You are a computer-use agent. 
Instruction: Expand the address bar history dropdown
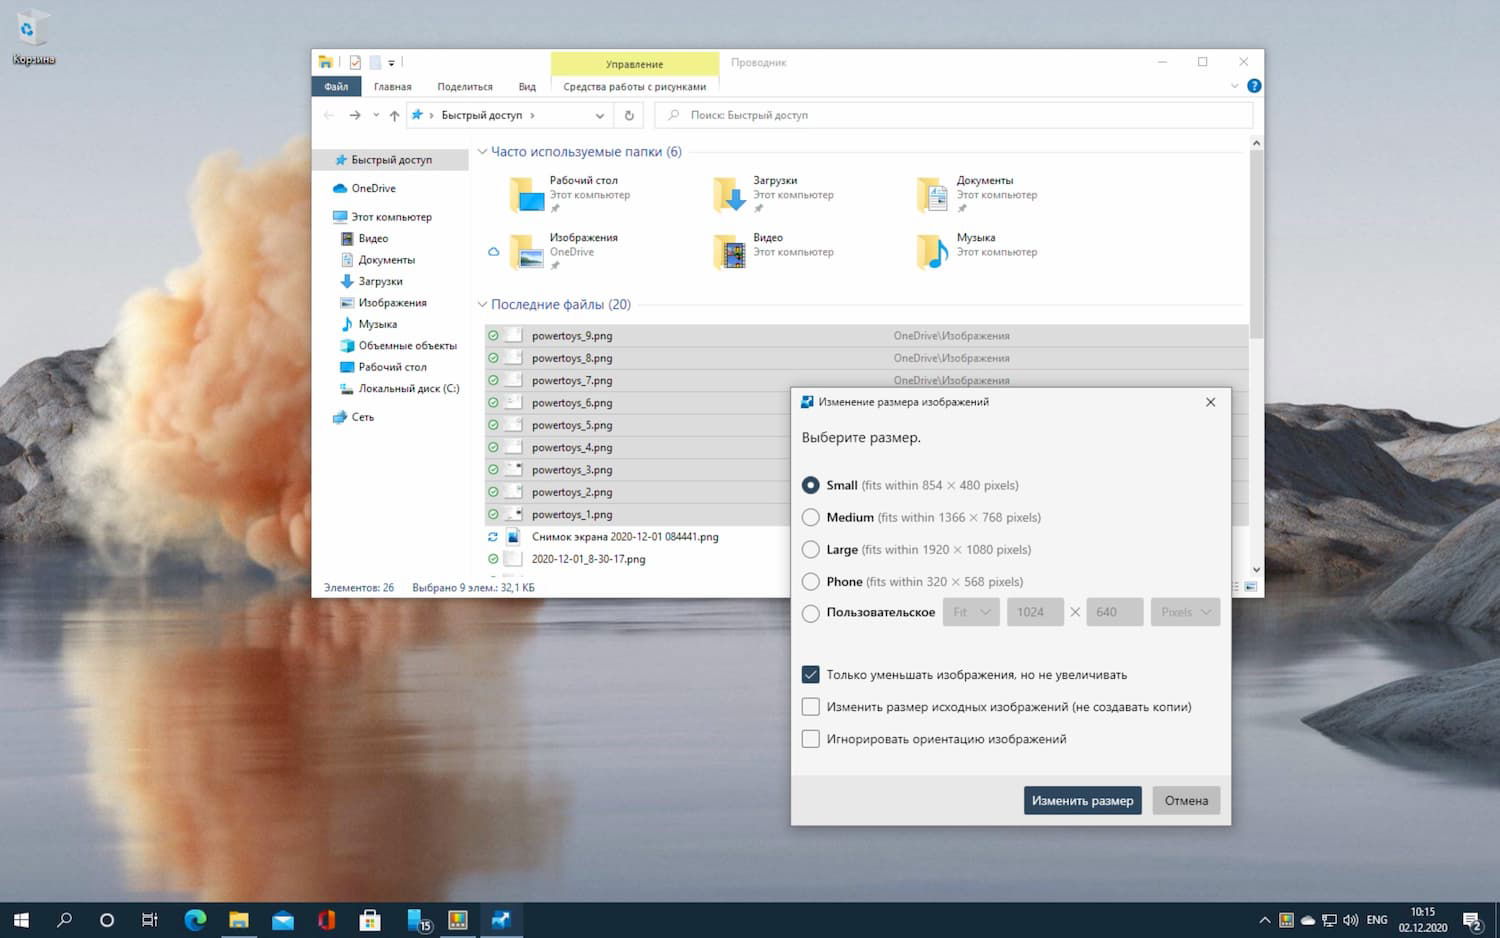(599, 115)
